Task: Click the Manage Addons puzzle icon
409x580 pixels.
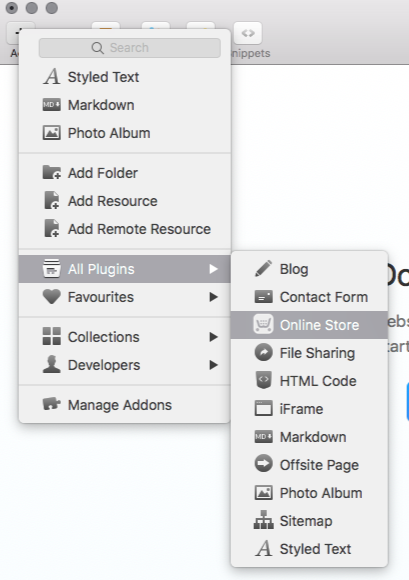Action: click(x=52, y=404)
